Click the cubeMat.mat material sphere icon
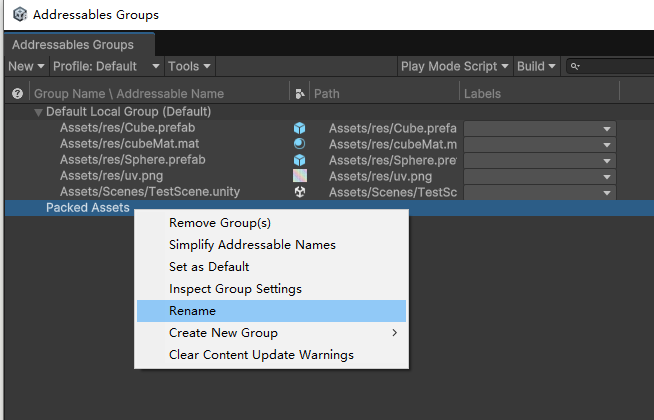The height and width of the screenshot is (420, 654). pyautogui.click(x=299, y=144)
